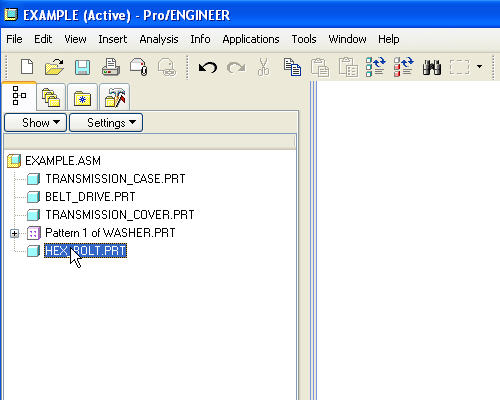Switch to the Favorites tab
The width and height of the screenshot is (500, 400).
[82, 97]
